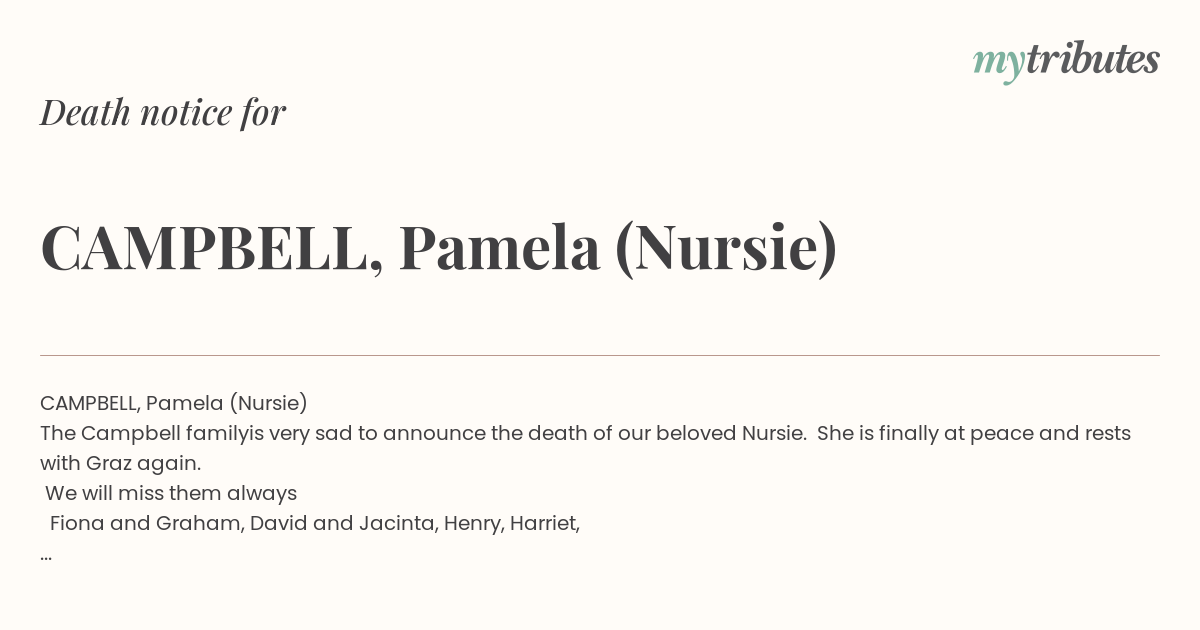Click the "We will miss them always" line

pyautogui.click(x=171, y=493)
